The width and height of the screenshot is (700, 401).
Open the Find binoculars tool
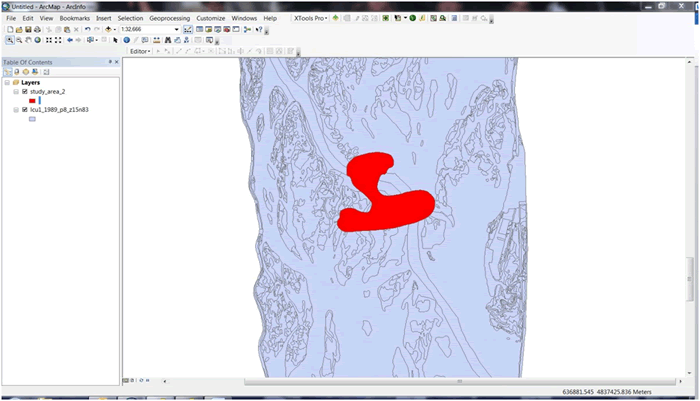[x=168, y=40]
